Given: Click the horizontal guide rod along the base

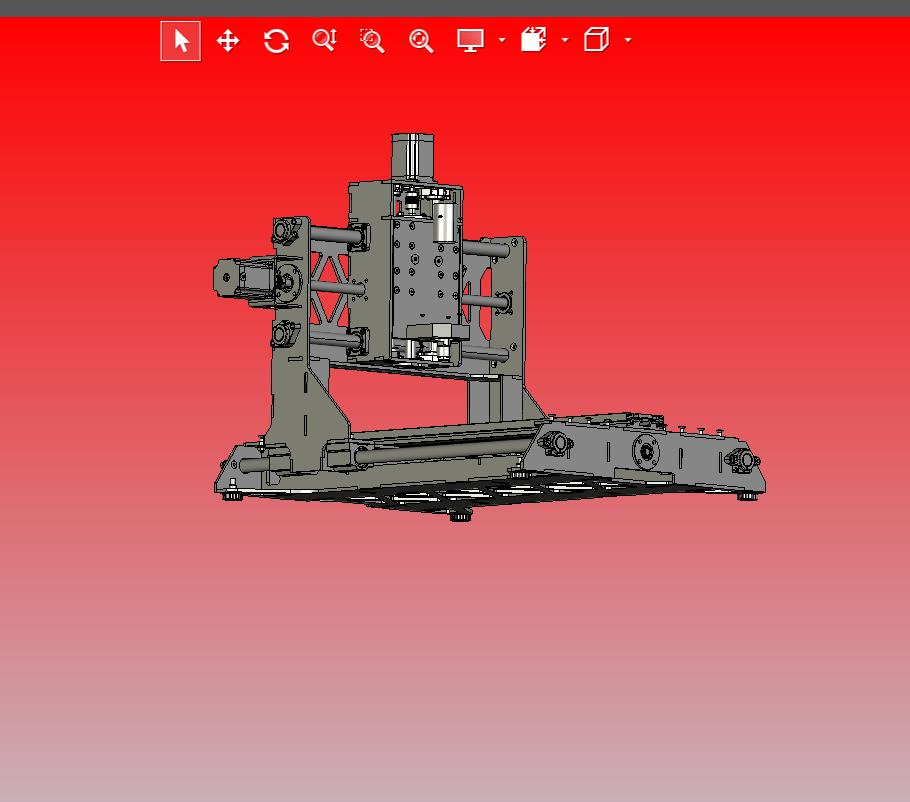Looking at the screenshot, I should pos(440,449).
